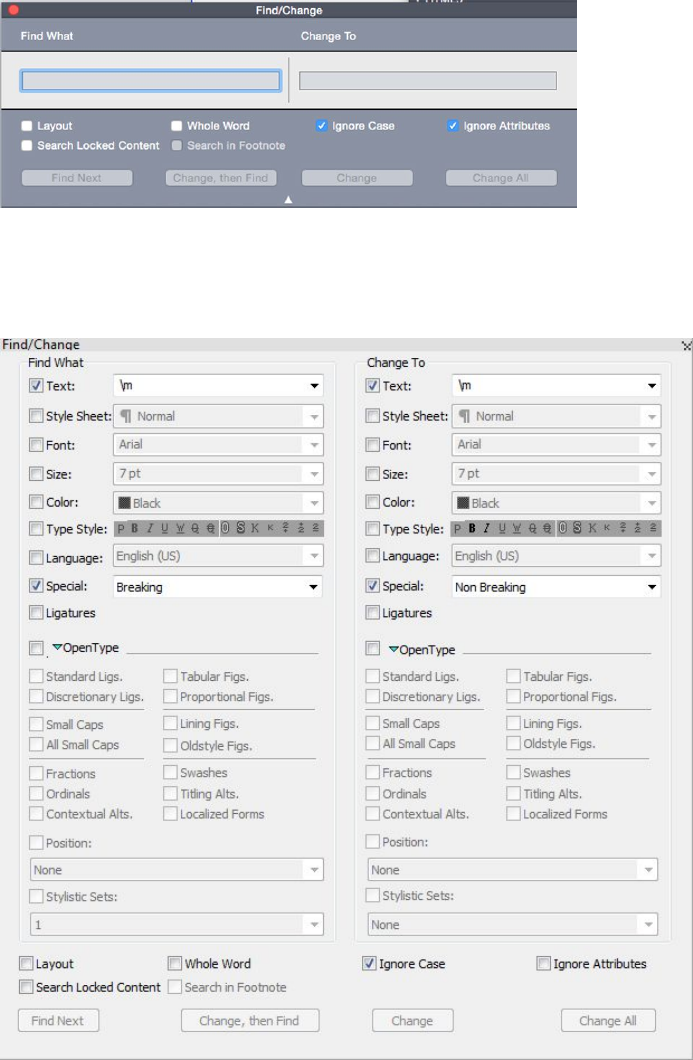The image size is (693, 1060).
Task: Enable Style Sheet checkbox under Find What
Action: click(37, 416)
